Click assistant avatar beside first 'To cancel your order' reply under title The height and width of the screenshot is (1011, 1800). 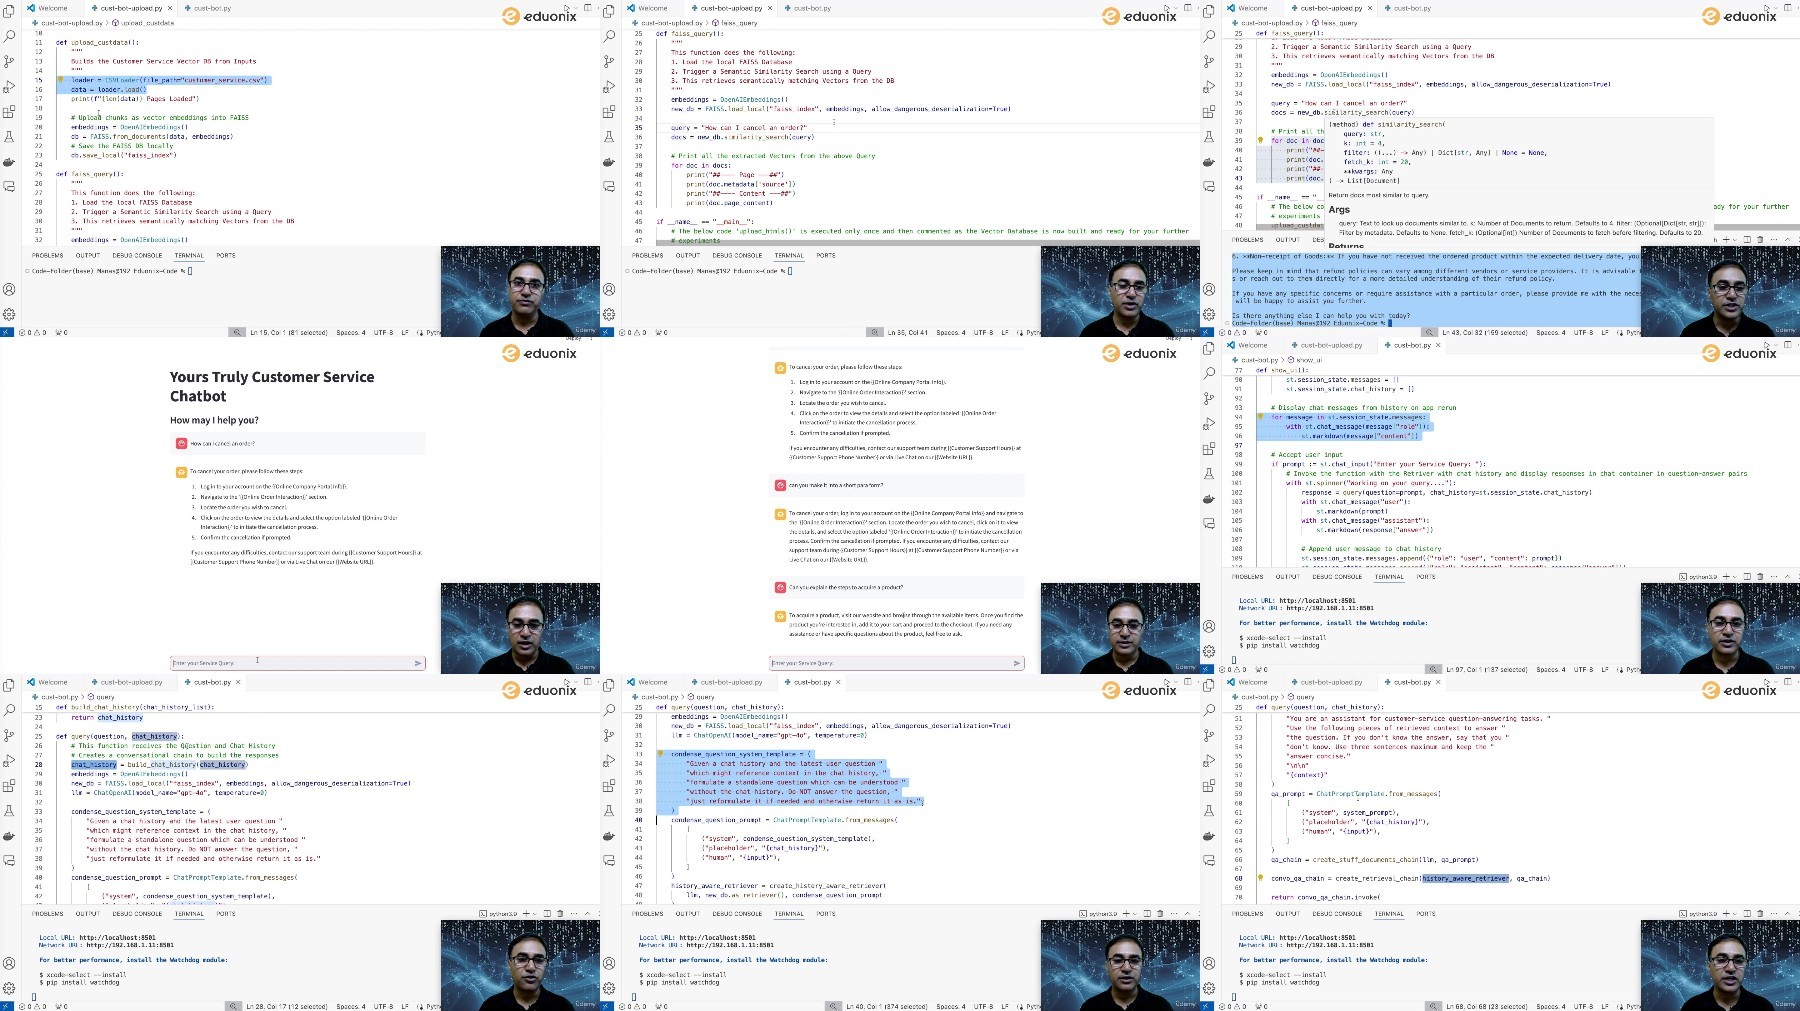click(x=181, y=471)
